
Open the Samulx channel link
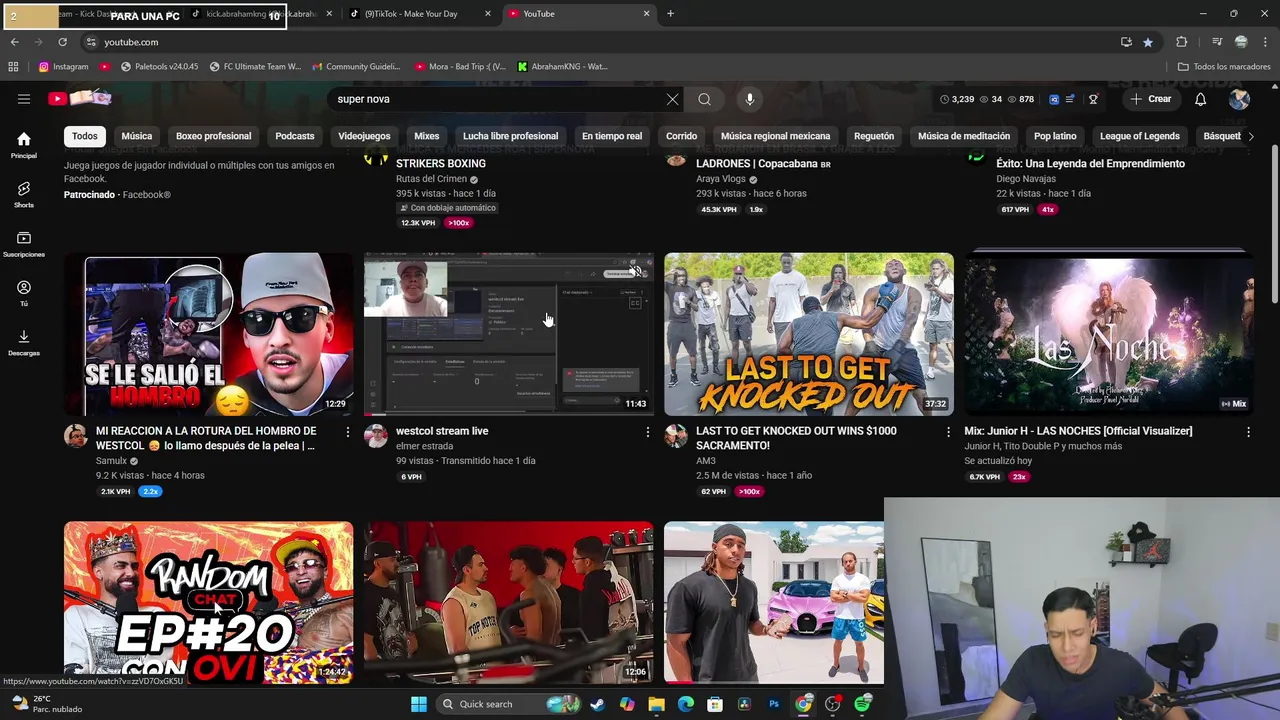pos(111,461)
